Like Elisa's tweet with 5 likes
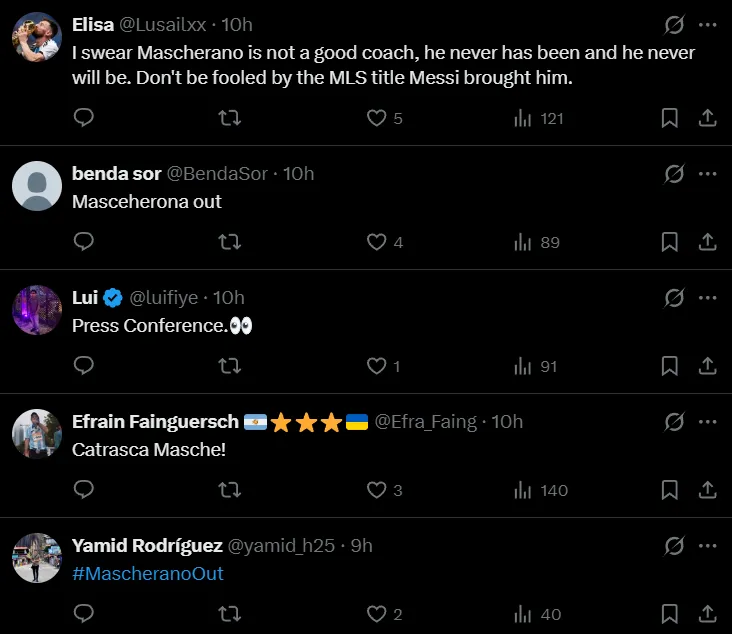The image size is (732, 634). pyautogui.click(x=377, y=118)
